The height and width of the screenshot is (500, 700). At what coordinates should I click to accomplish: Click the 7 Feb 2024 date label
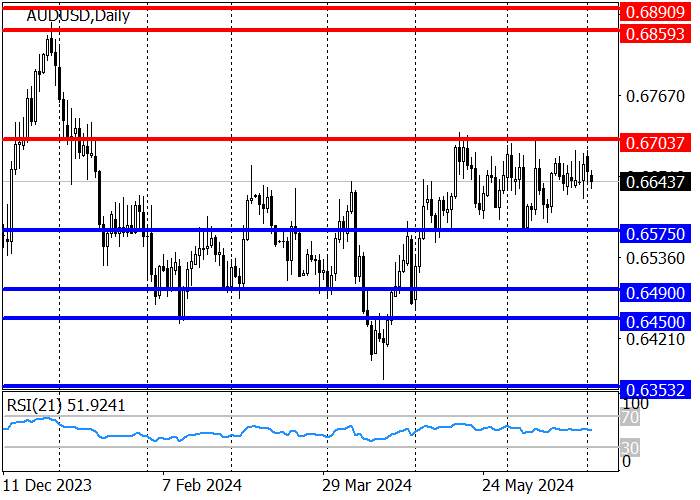point(202,485)
